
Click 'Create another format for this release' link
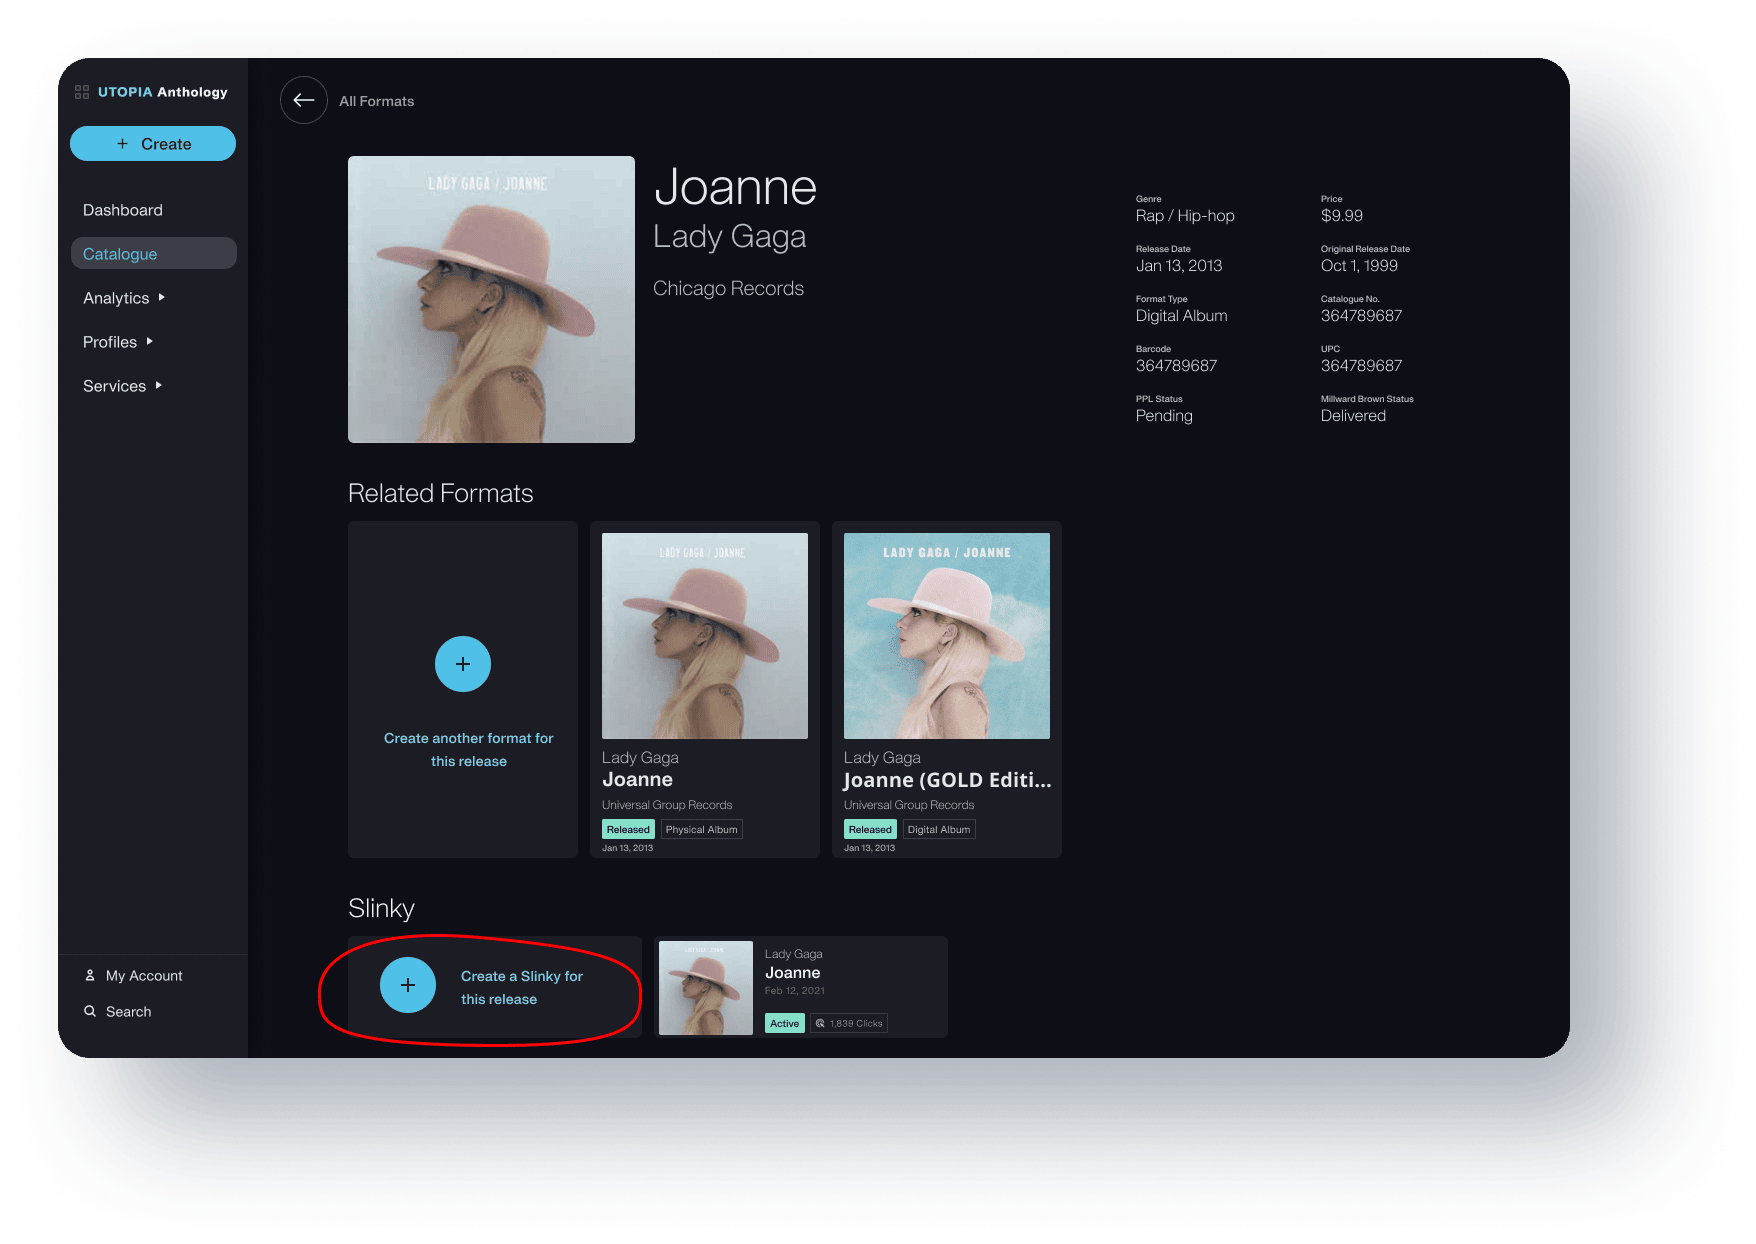click(x=468, y=749)
